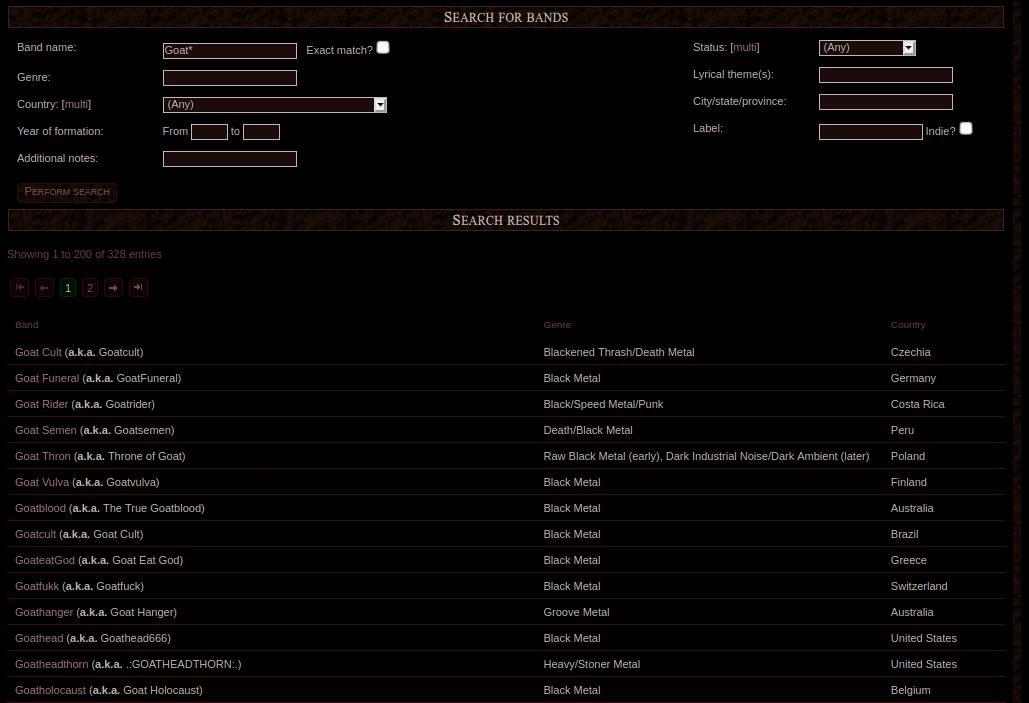Sort results by Band column header
The width and height of the screenshot is (1029, 703).
coord(27,325)
